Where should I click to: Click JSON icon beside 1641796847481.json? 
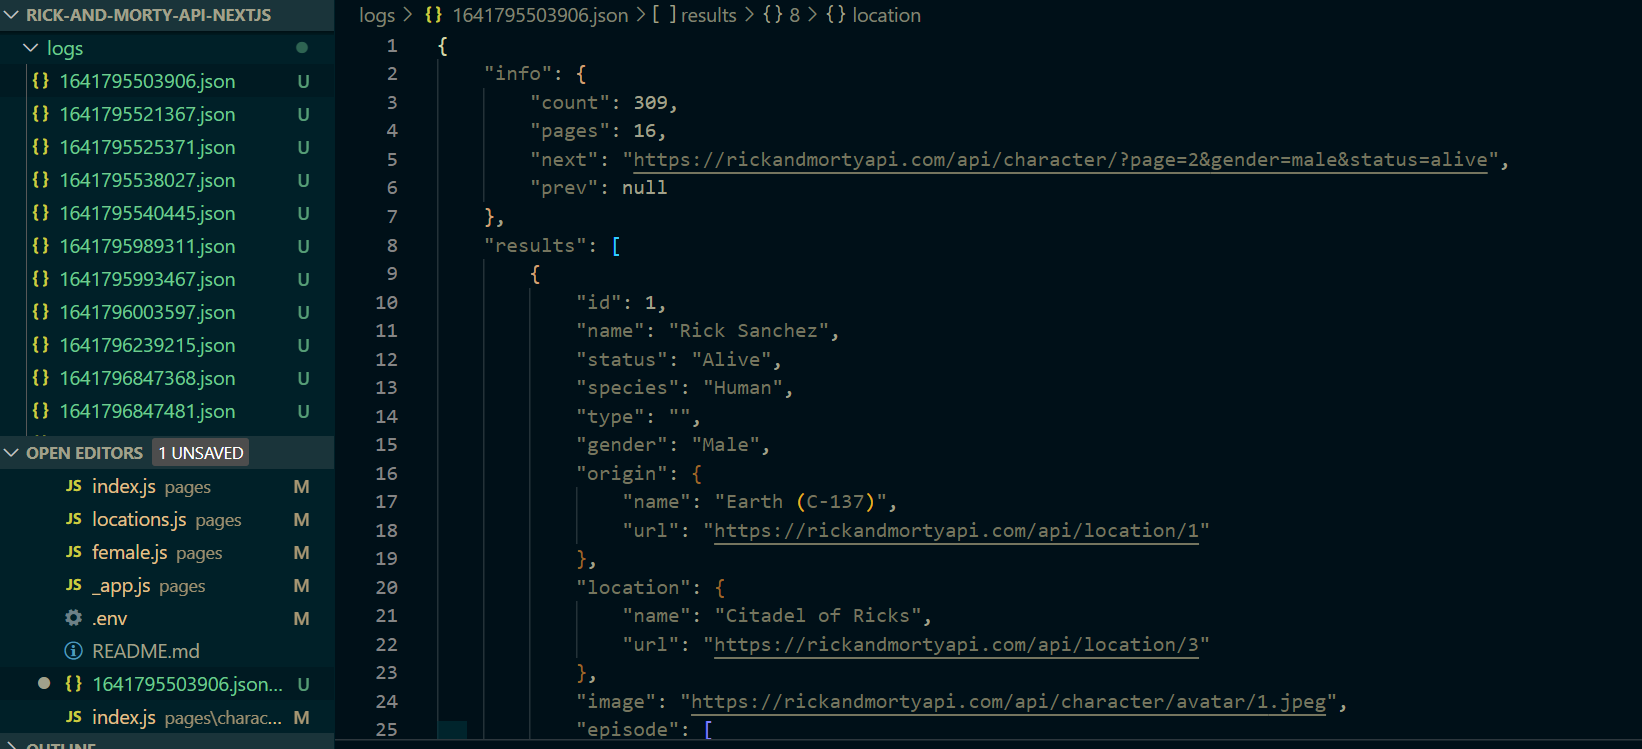[x=41, y=410]
